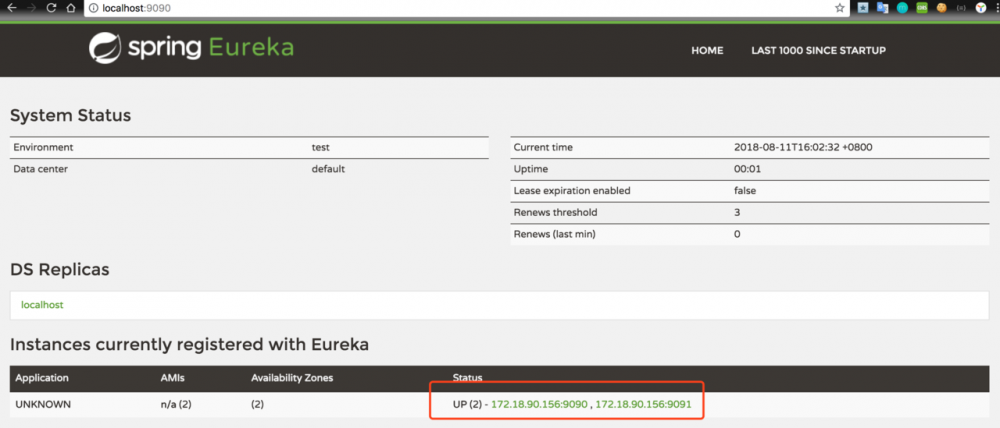Screen dimensions: 1000x428
Task: View site info icon beside localhost URL
Action: pos(93,8)
